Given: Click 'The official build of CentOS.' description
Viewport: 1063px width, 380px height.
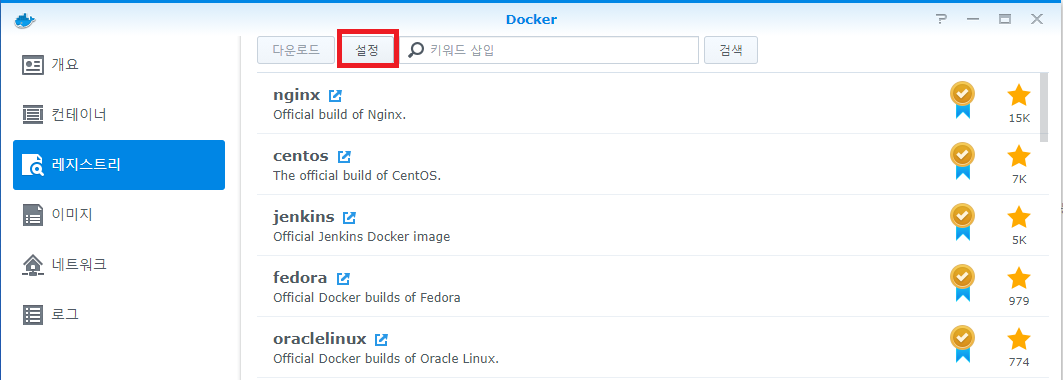Looking at the screenshot, I should [357, 175].
